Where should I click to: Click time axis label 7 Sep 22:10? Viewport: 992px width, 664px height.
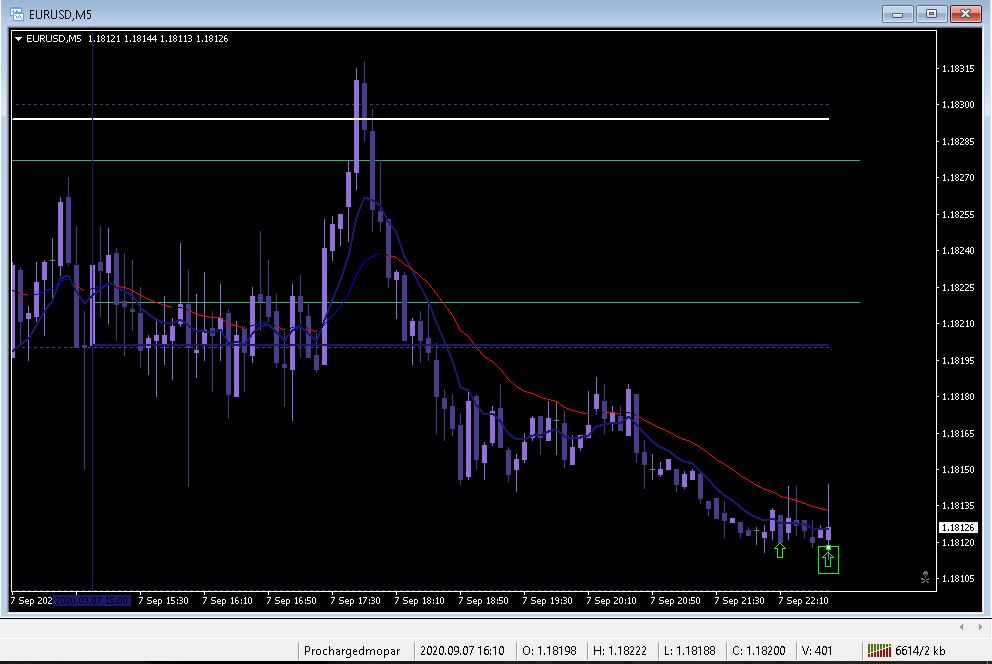pyautogui.click(x=803, y=600)
